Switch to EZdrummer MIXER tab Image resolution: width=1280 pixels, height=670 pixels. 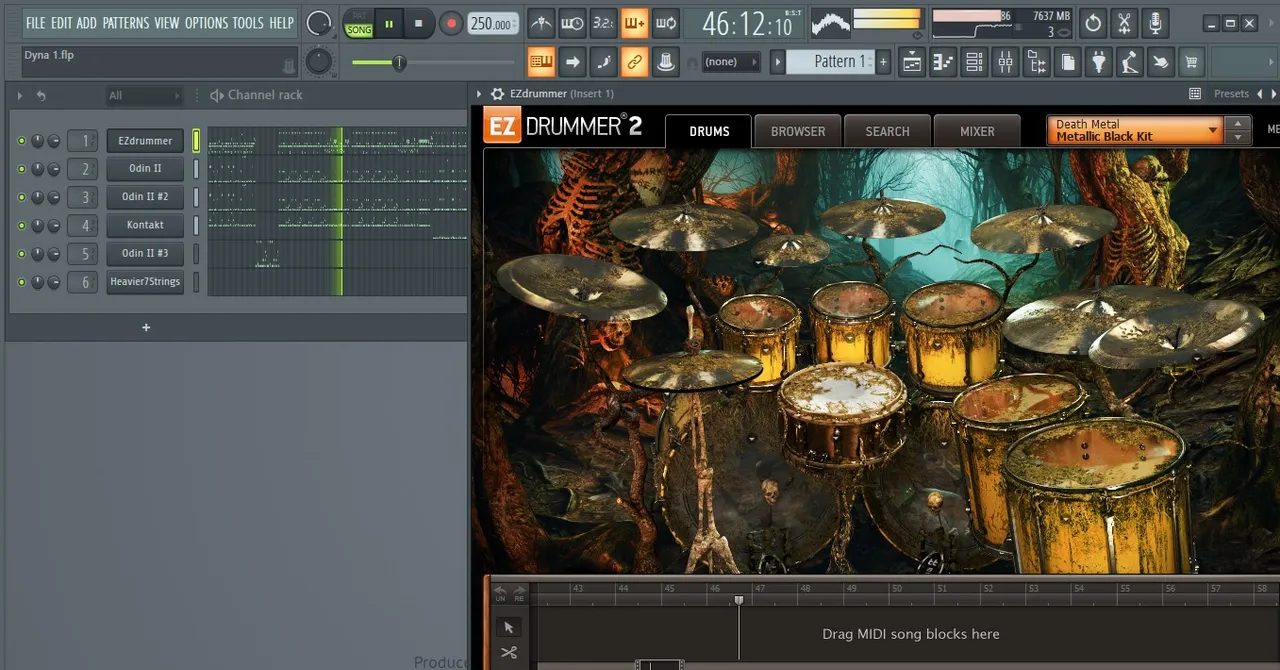click(977, 131)
